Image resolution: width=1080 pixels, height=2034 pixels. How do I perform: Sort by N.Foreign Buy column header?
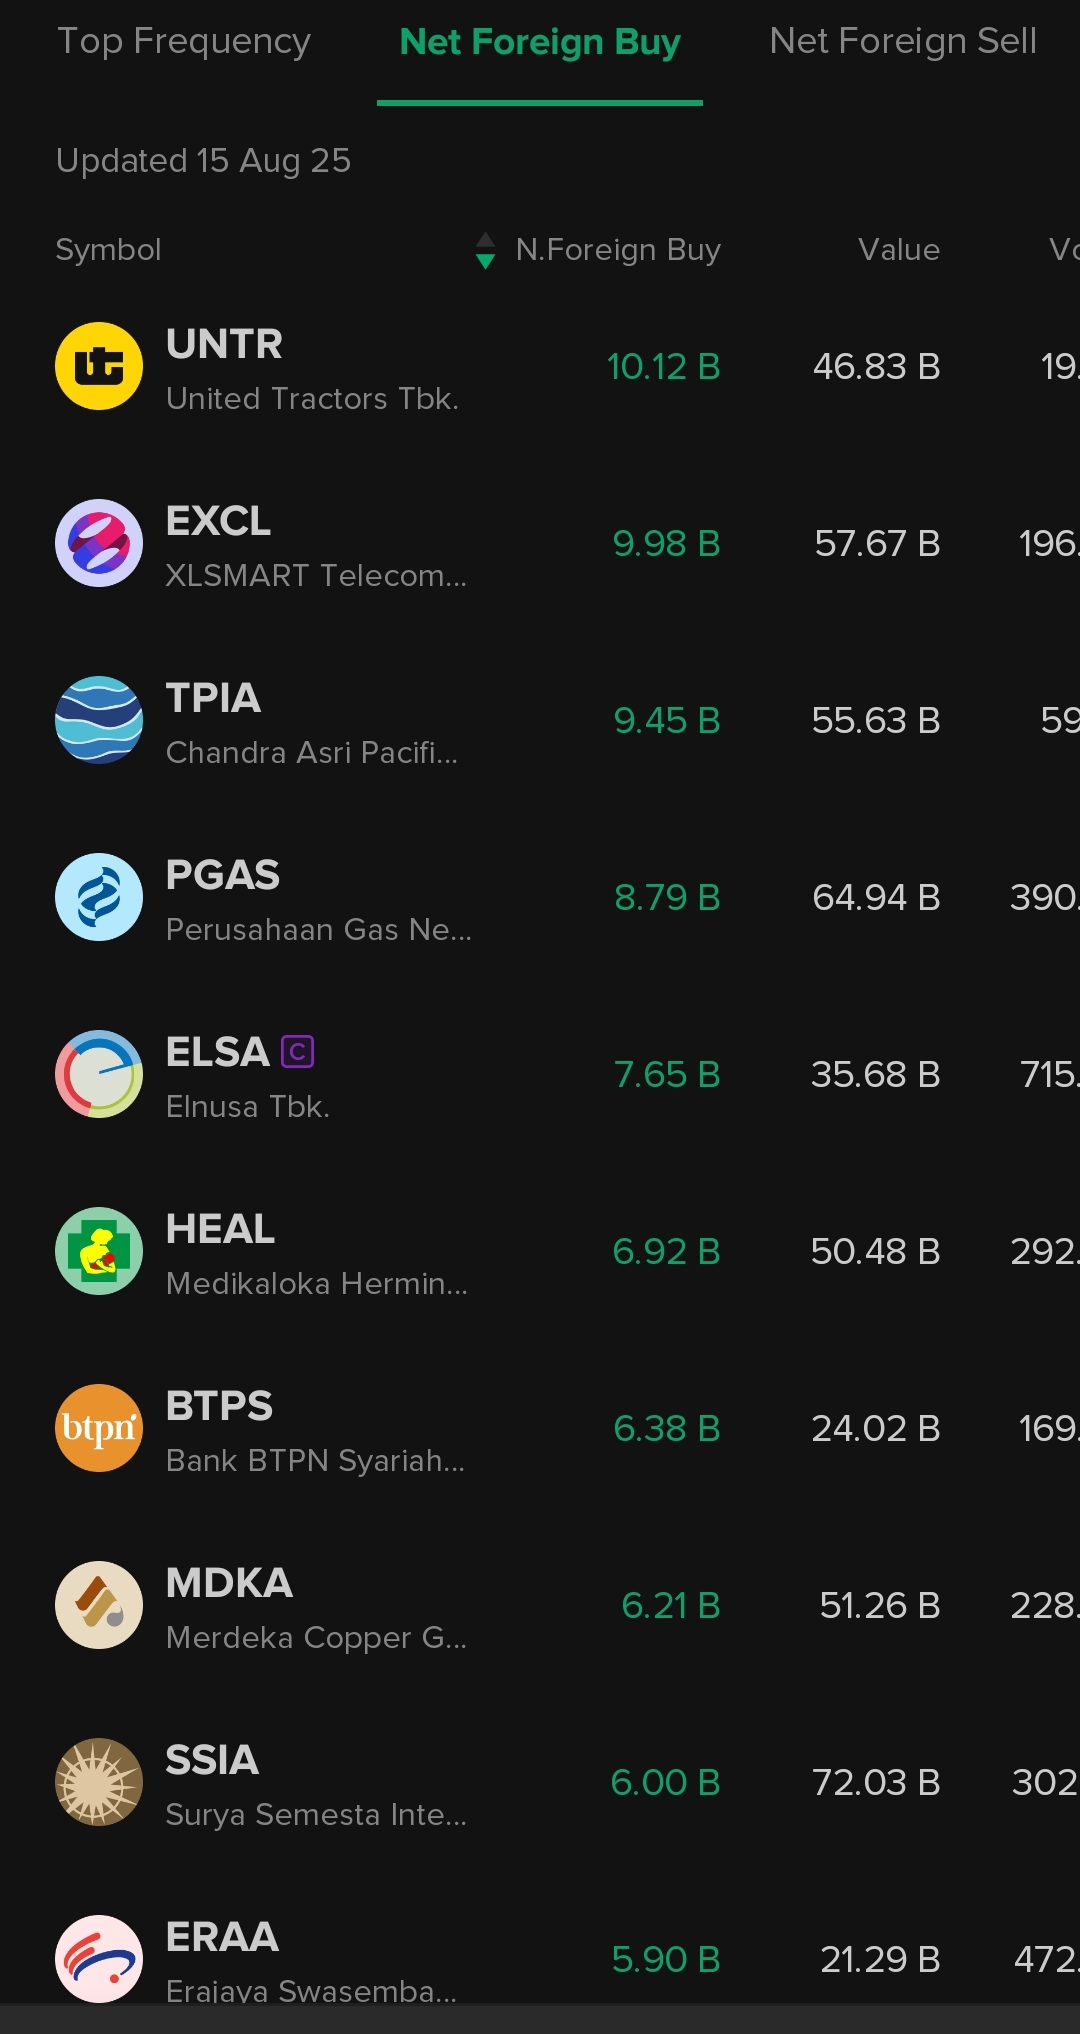pos(618,250)
